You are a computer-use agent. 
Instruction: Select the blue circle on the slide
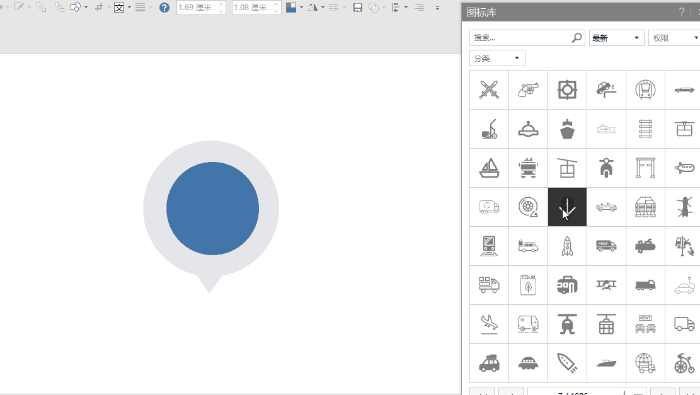212,208
